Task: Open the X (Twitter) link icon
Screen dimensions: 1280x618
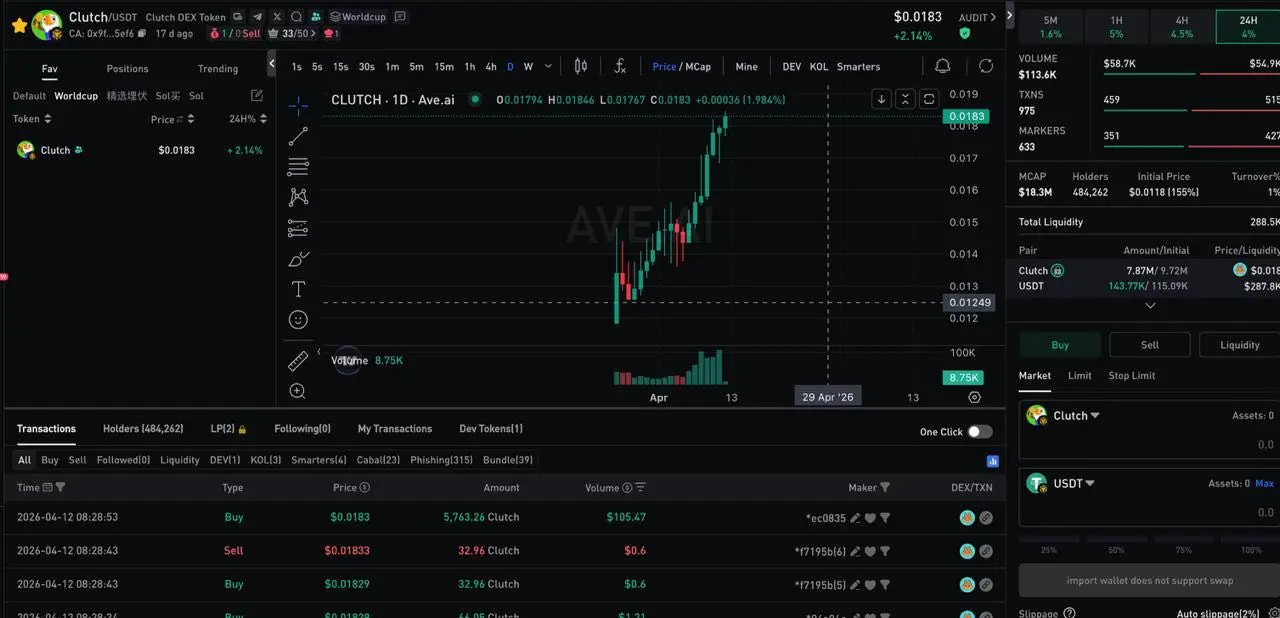Action: click(277, 17)
